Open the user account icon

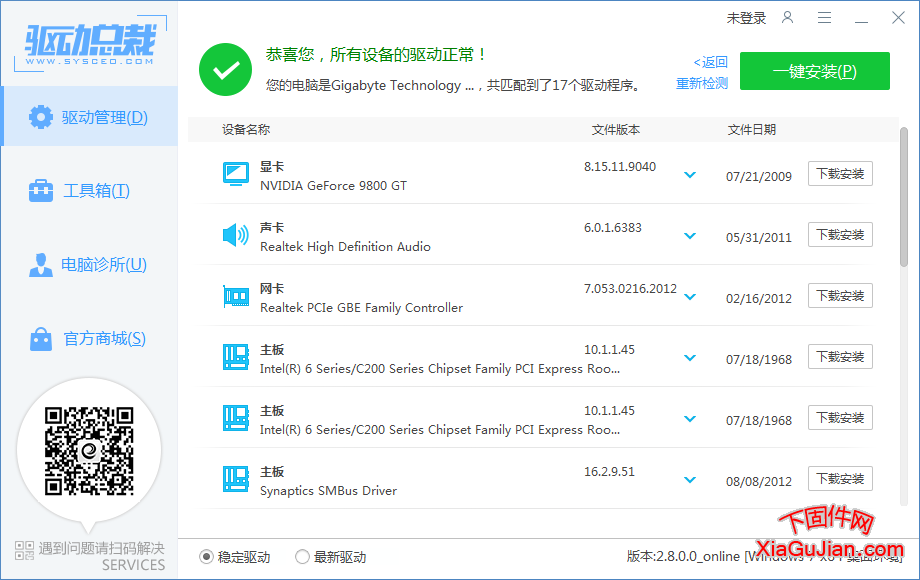[x=787, y=18]
